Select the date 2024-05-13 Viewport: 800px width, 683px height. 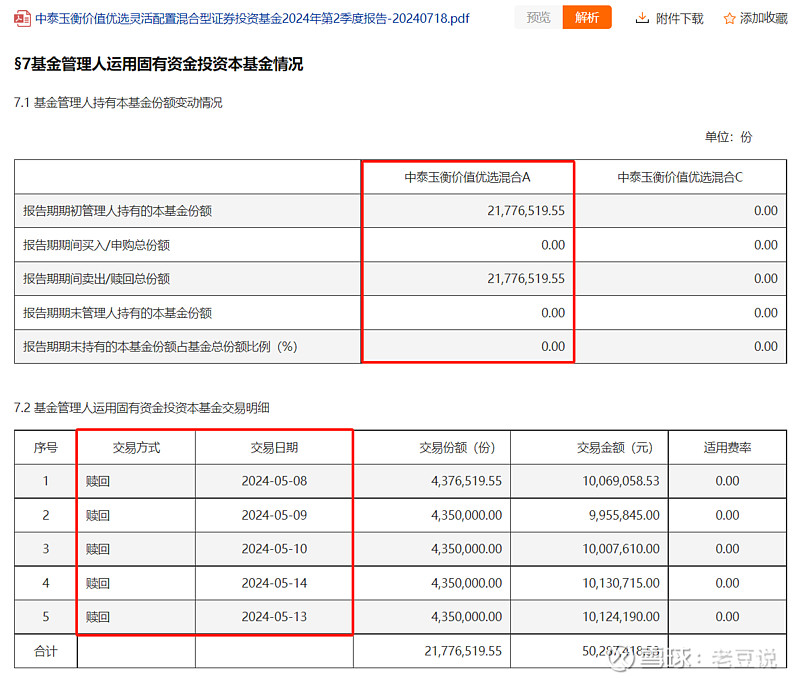[x=274, y=617]
